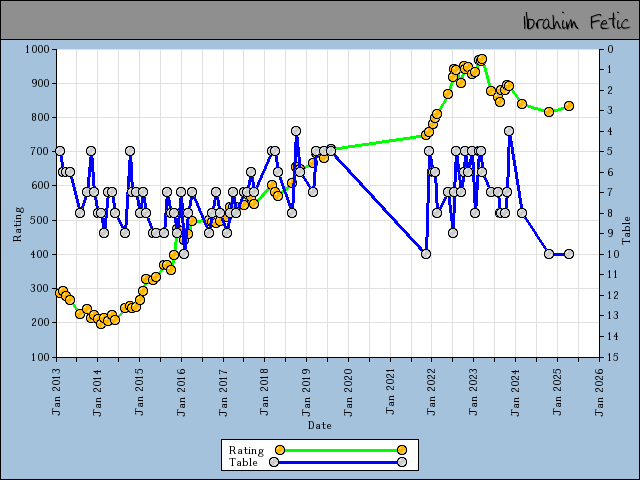The height and width of the screenshot is (480, 640).
Task: Click the Jan 2023 date tick label
Action: pos(473,392)
